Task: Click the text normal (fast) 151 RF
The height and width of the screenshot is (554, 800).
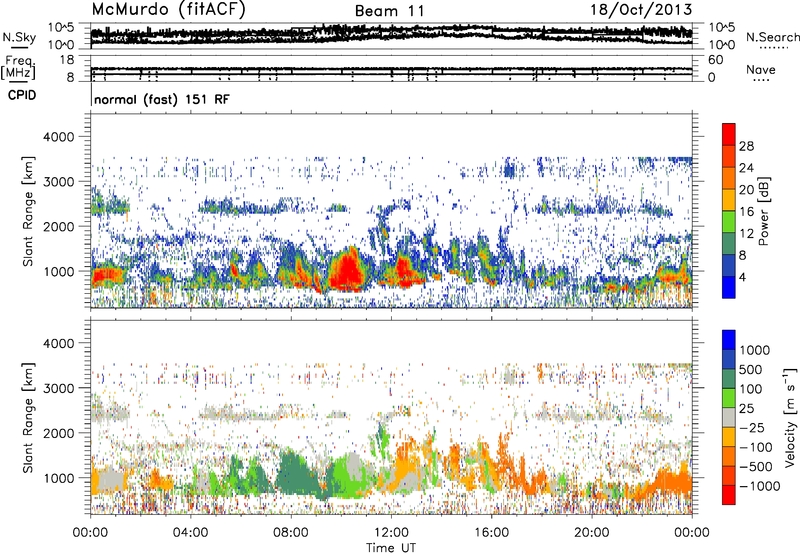Action: [x=162, y=99]
